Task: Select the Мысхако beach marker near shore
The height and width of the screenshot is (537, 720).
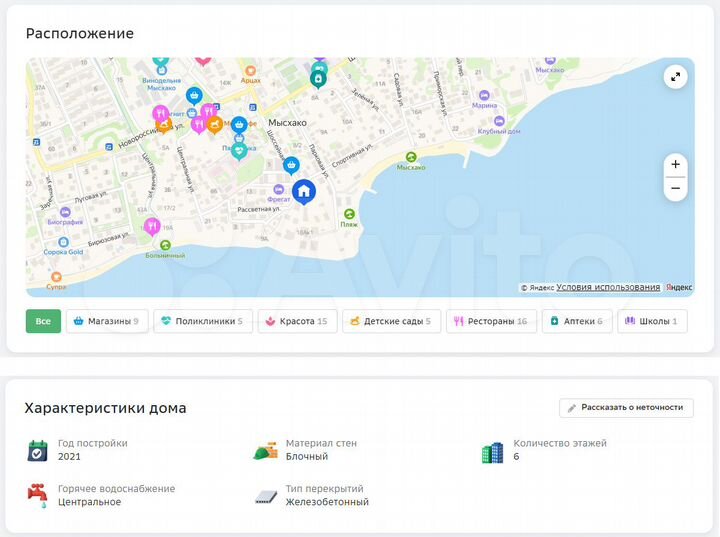Action: [411, 157]
